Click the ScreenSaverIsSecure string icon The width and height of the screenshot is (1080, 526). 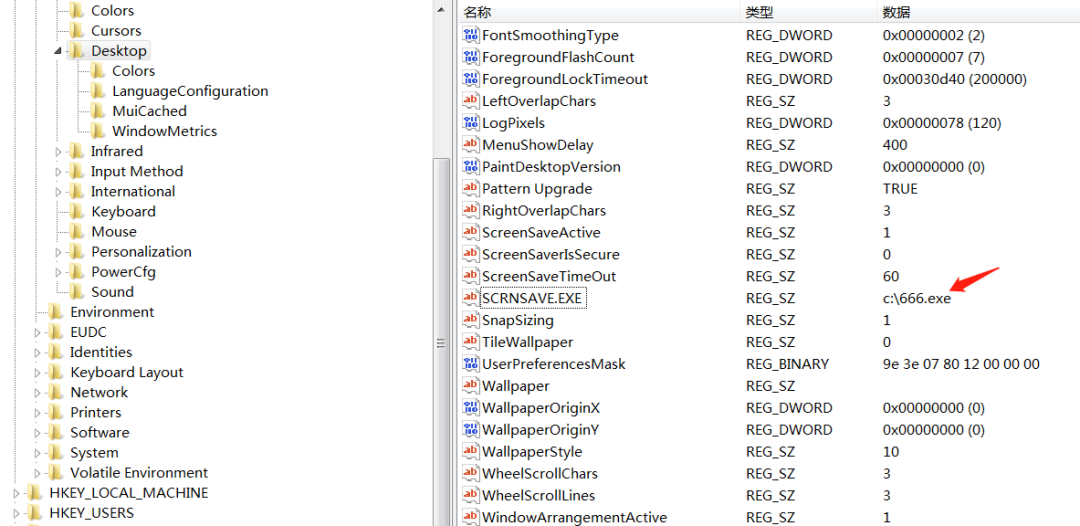[471, 255]
